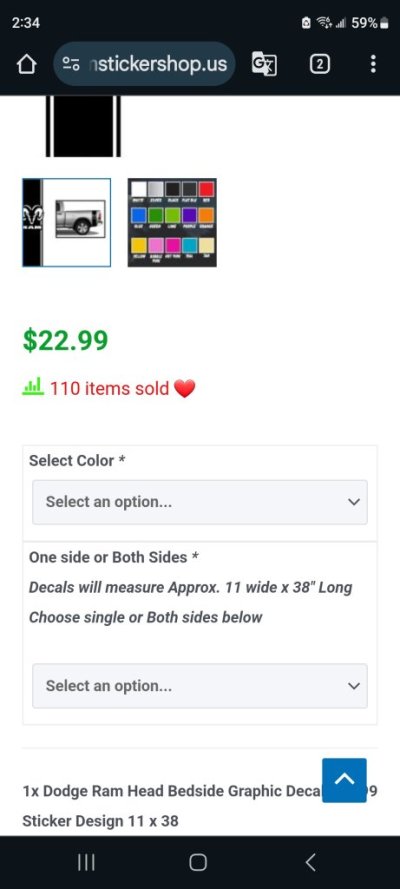
Task: Tap the blue scroll-to-top arrow button
Action: (344, 780)
